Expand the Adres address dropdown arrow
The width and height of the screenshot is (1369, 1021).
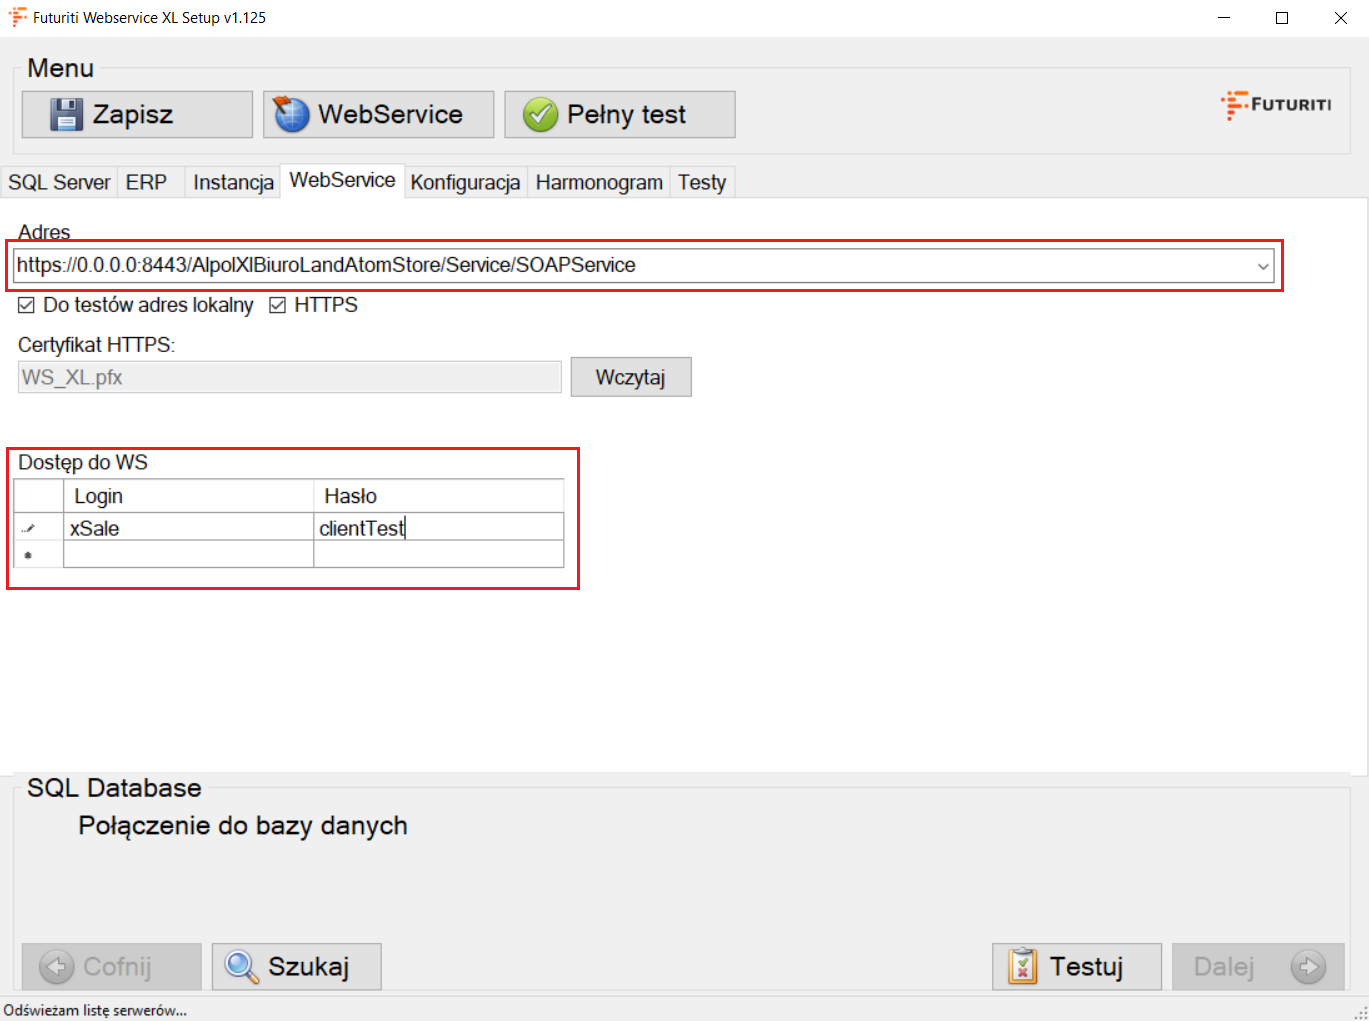point(1263,266)
